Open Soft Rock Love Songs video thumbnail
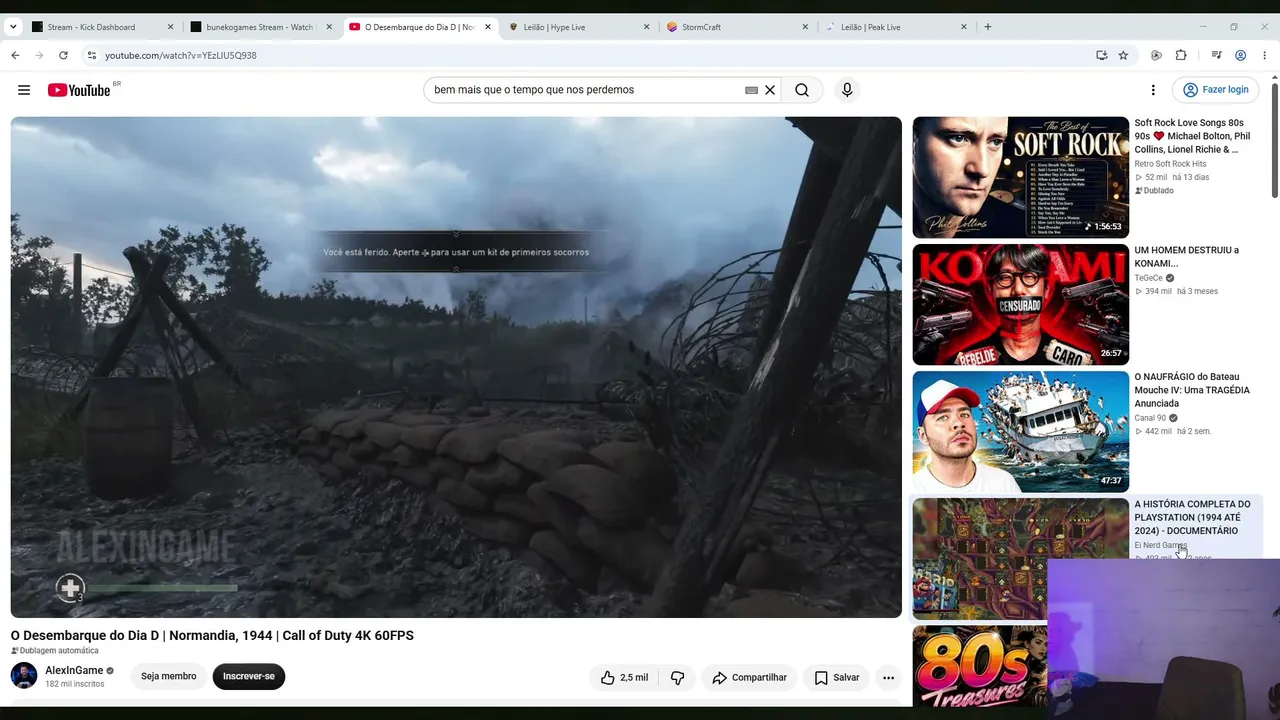Image resolution: width=1280 pixels, height=720 pixels. [x=1020, y=177]
